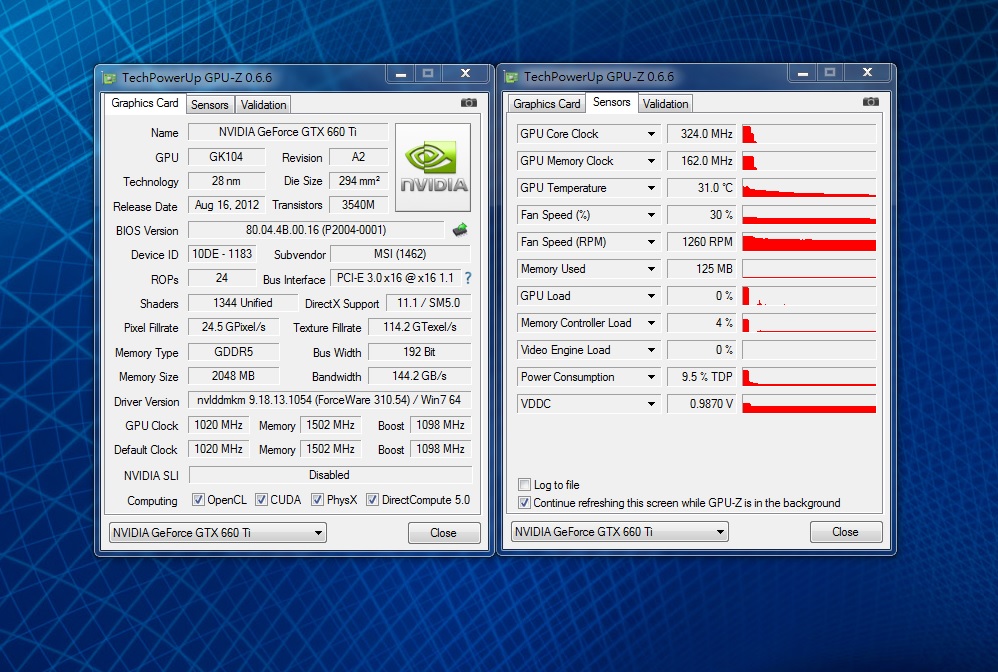
Task: Open the GPU Memory Clock sensor dropdown
Action: (x=651, y=161)
